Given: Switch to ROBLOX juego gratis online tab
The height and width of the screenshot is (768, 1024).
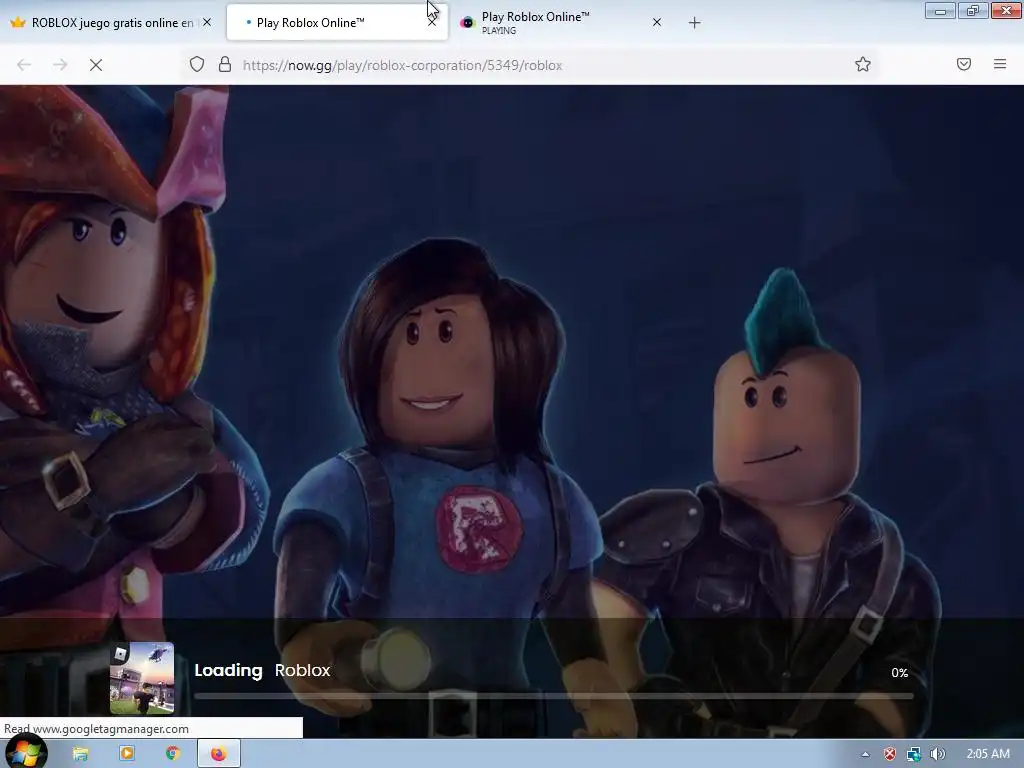Looking at the screenshot, I should pyautogui.click(x=111, y=22).
